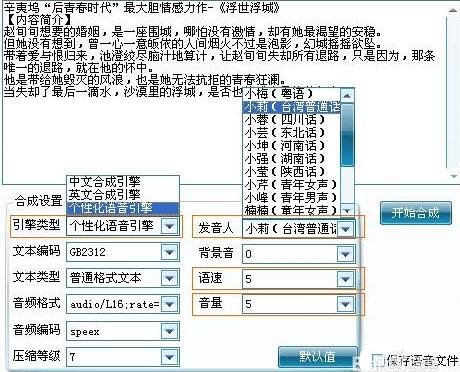Choose voice 小蓉（四川话）
The image size is (460, 372).
tap(291, 120)
